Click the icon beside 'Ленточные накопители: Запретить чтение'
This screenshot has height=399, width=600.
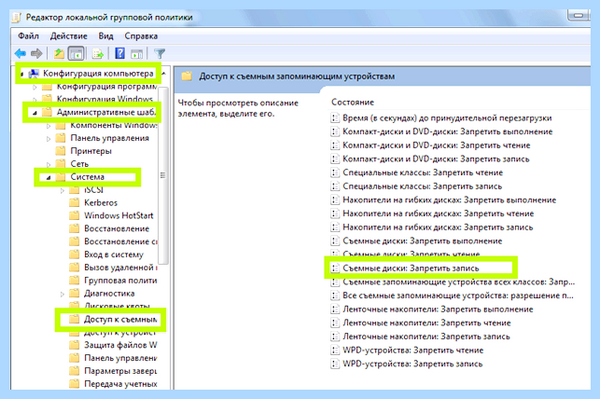(335, 323)
